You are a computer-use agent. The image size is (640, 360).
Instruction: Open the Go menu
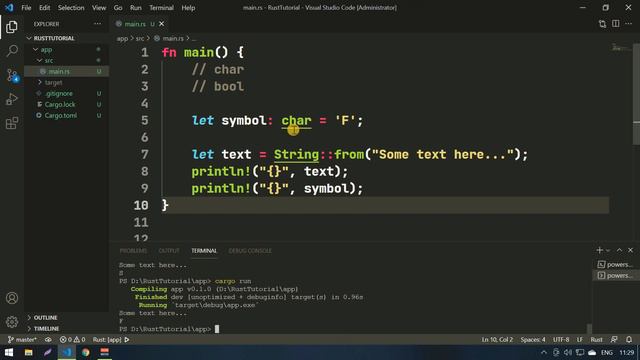tap(118, 8)
